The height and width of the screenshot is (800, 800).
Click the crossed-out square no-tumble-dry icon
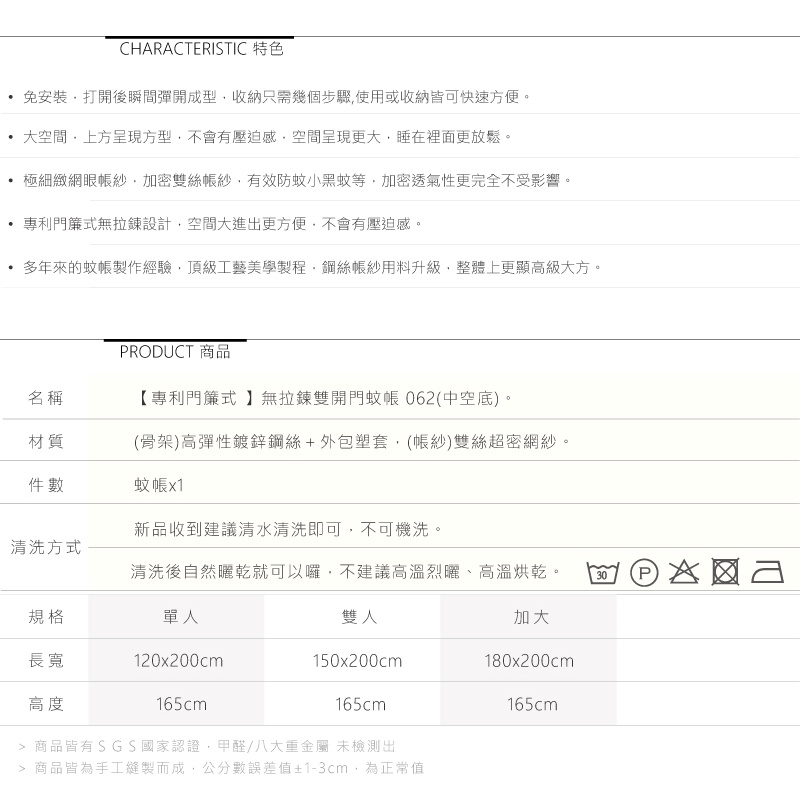pyautogui.click(x=724, y=572)
